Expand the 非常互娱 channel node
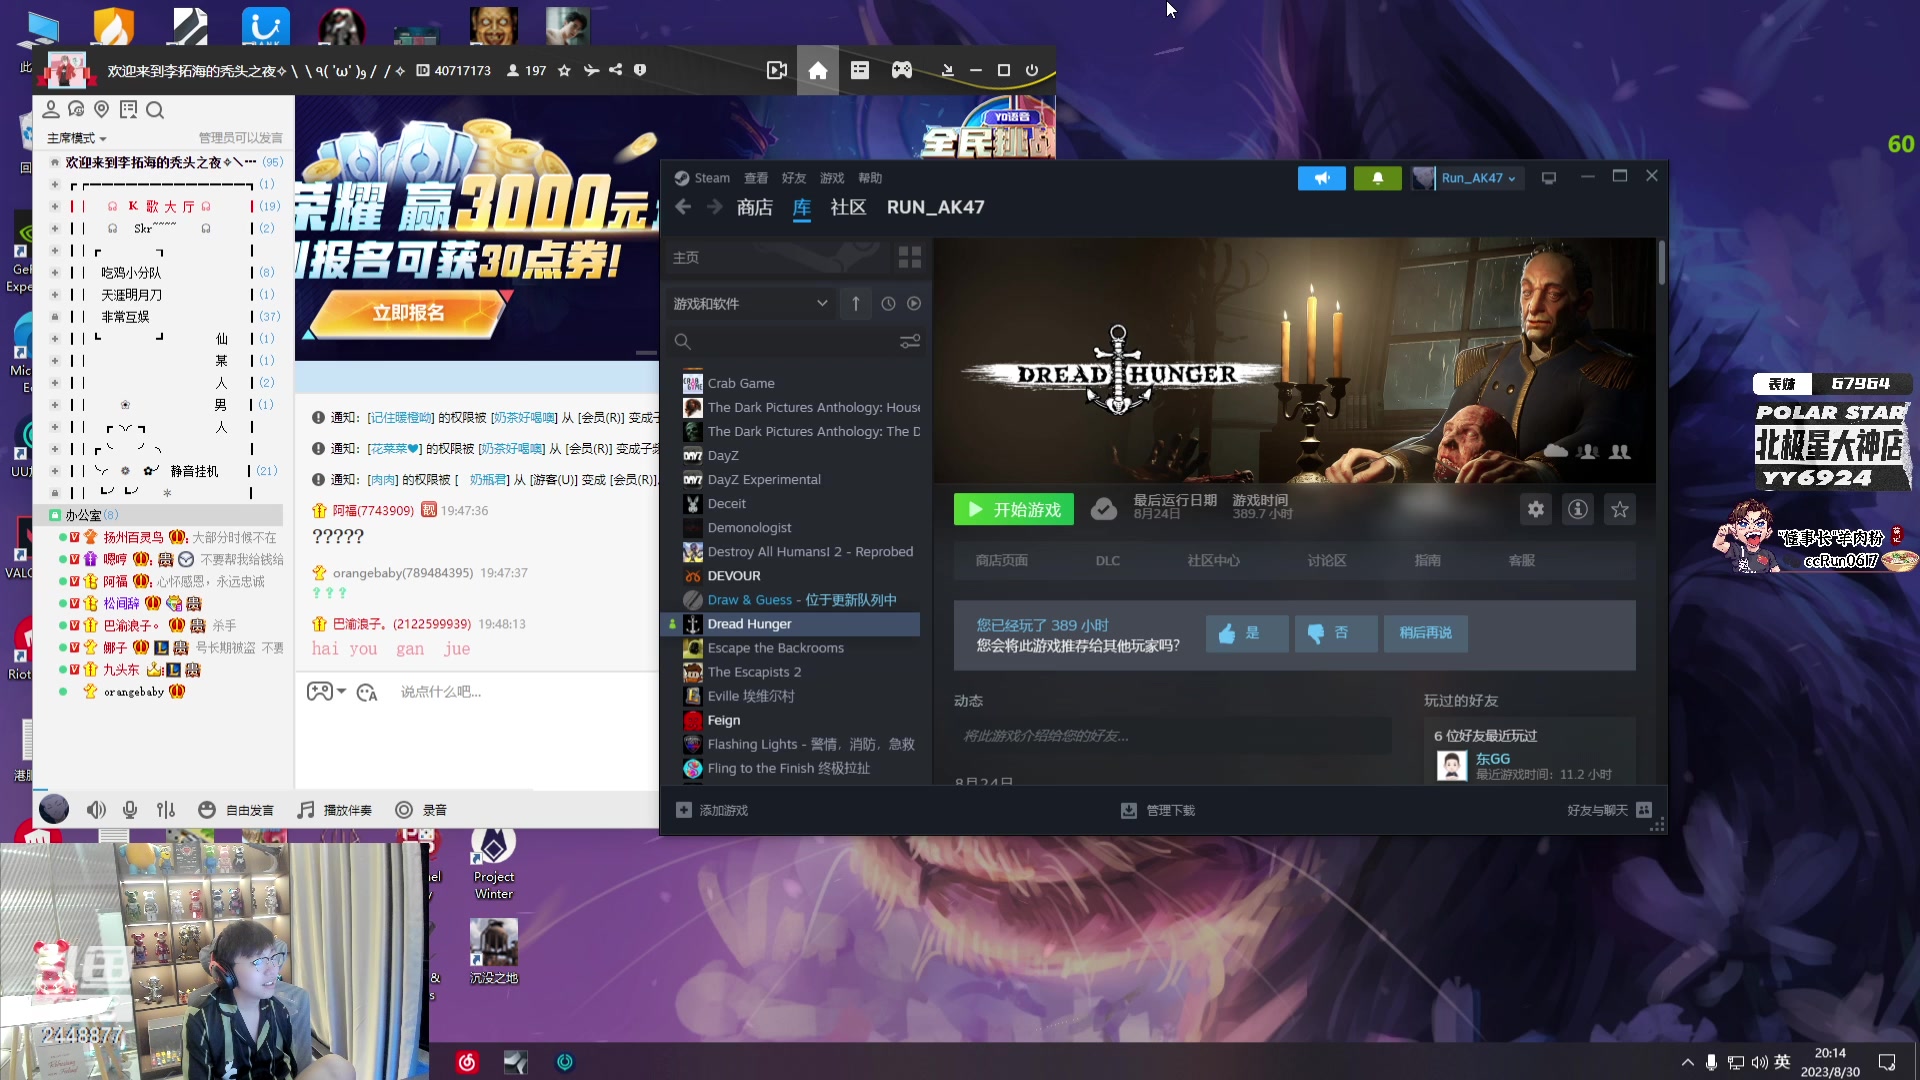1920x1080 pixels. 55,316
